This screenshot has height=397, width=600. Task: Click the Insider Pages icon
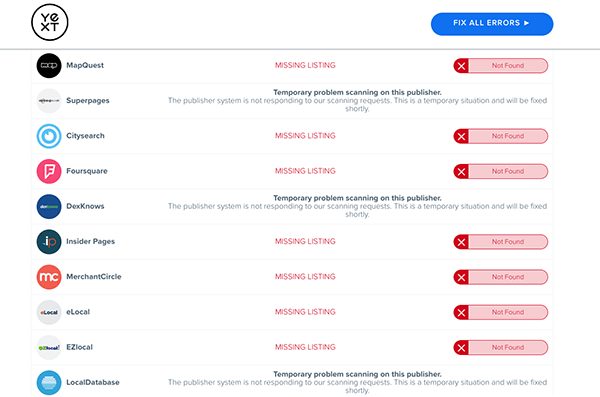pyautogui.click(x=49, y=242)
